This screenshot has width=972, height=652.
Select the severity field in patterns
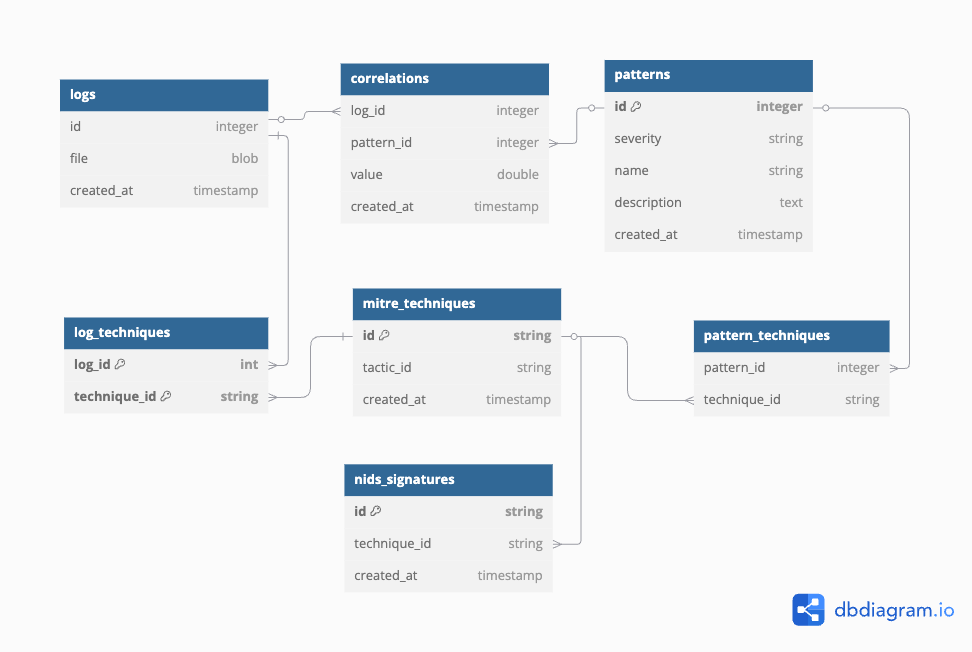(x=708, y=139)
